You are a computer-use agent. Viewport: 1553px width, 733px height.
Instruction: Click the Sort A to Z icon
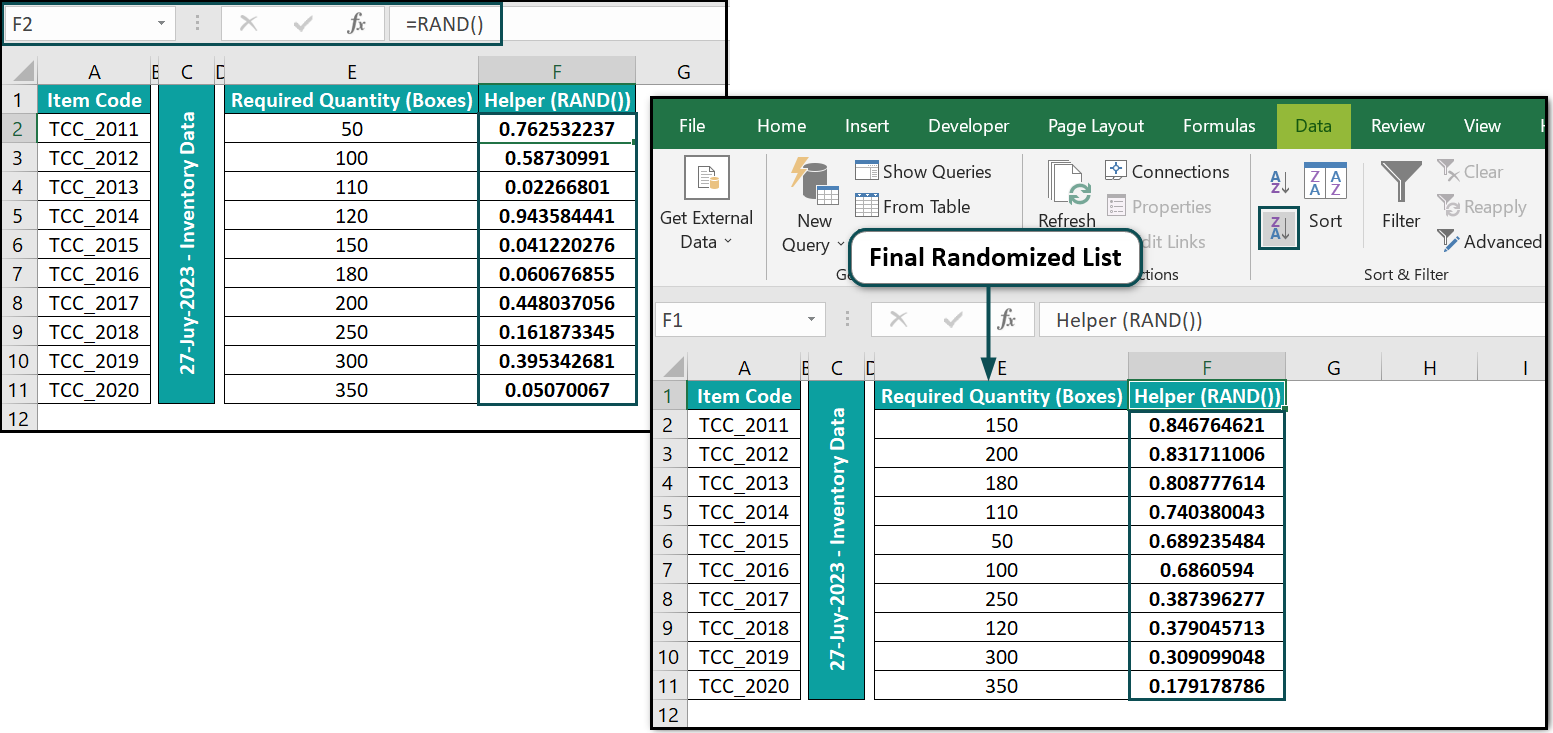pos(1279,182)
